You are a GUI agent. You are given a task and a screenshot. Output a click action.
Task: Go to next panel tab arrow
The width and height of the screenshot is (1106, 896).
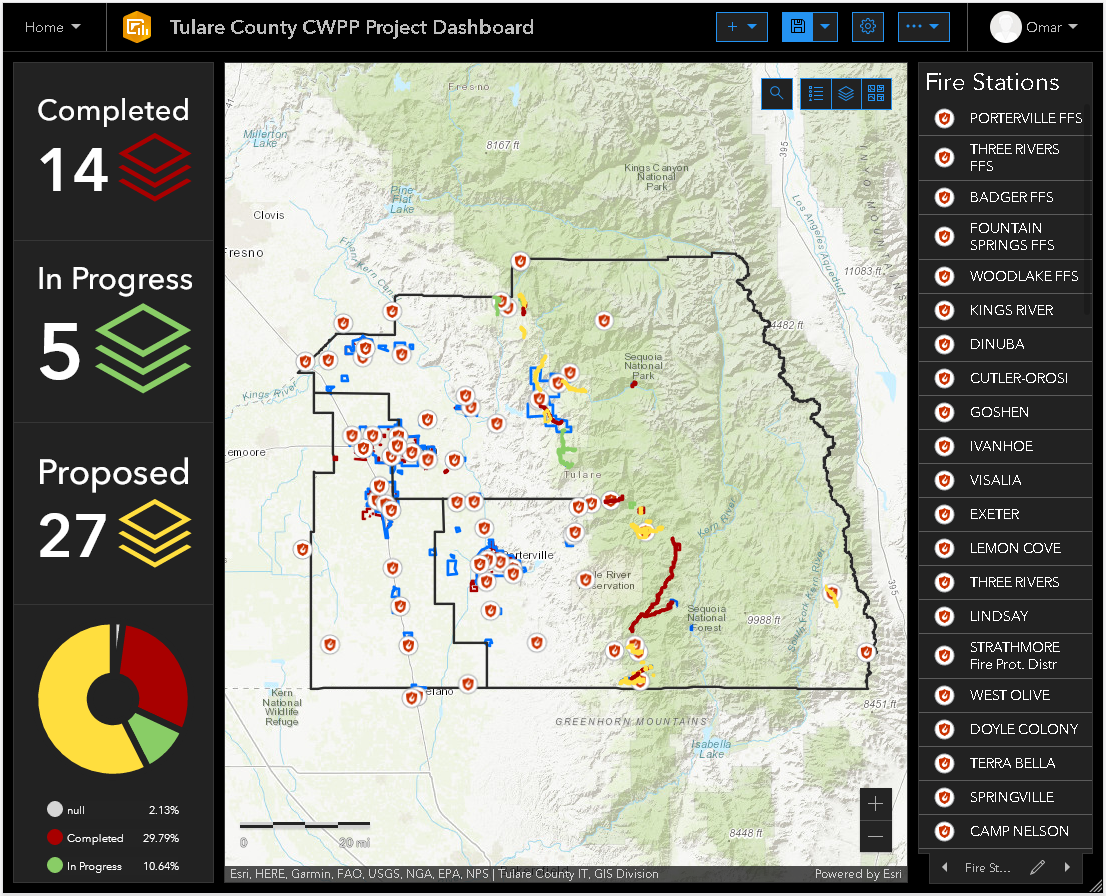1067,867
